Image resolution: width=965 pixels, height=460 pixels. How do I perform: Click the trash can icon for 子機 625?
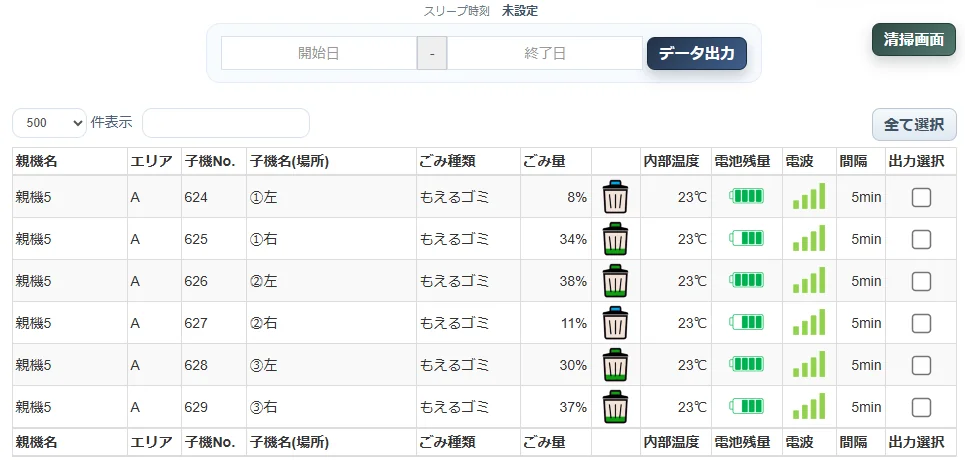point(615,239)
